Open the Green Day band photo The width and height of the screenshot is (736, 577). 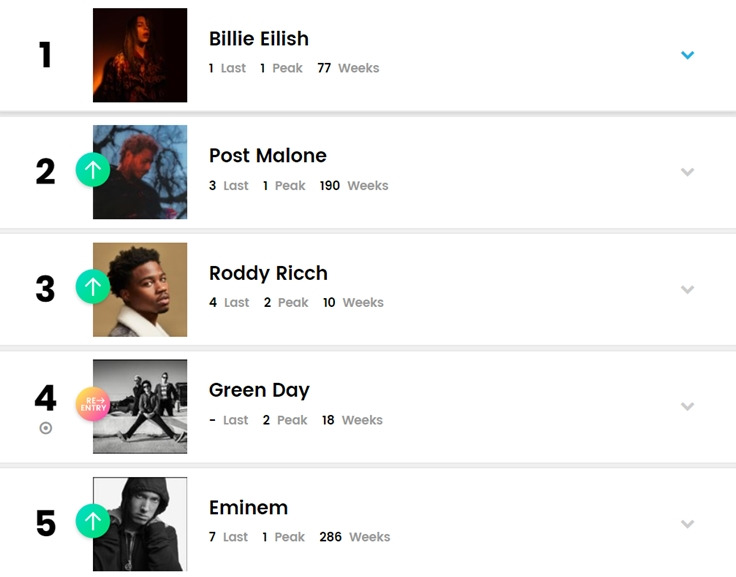140,407
